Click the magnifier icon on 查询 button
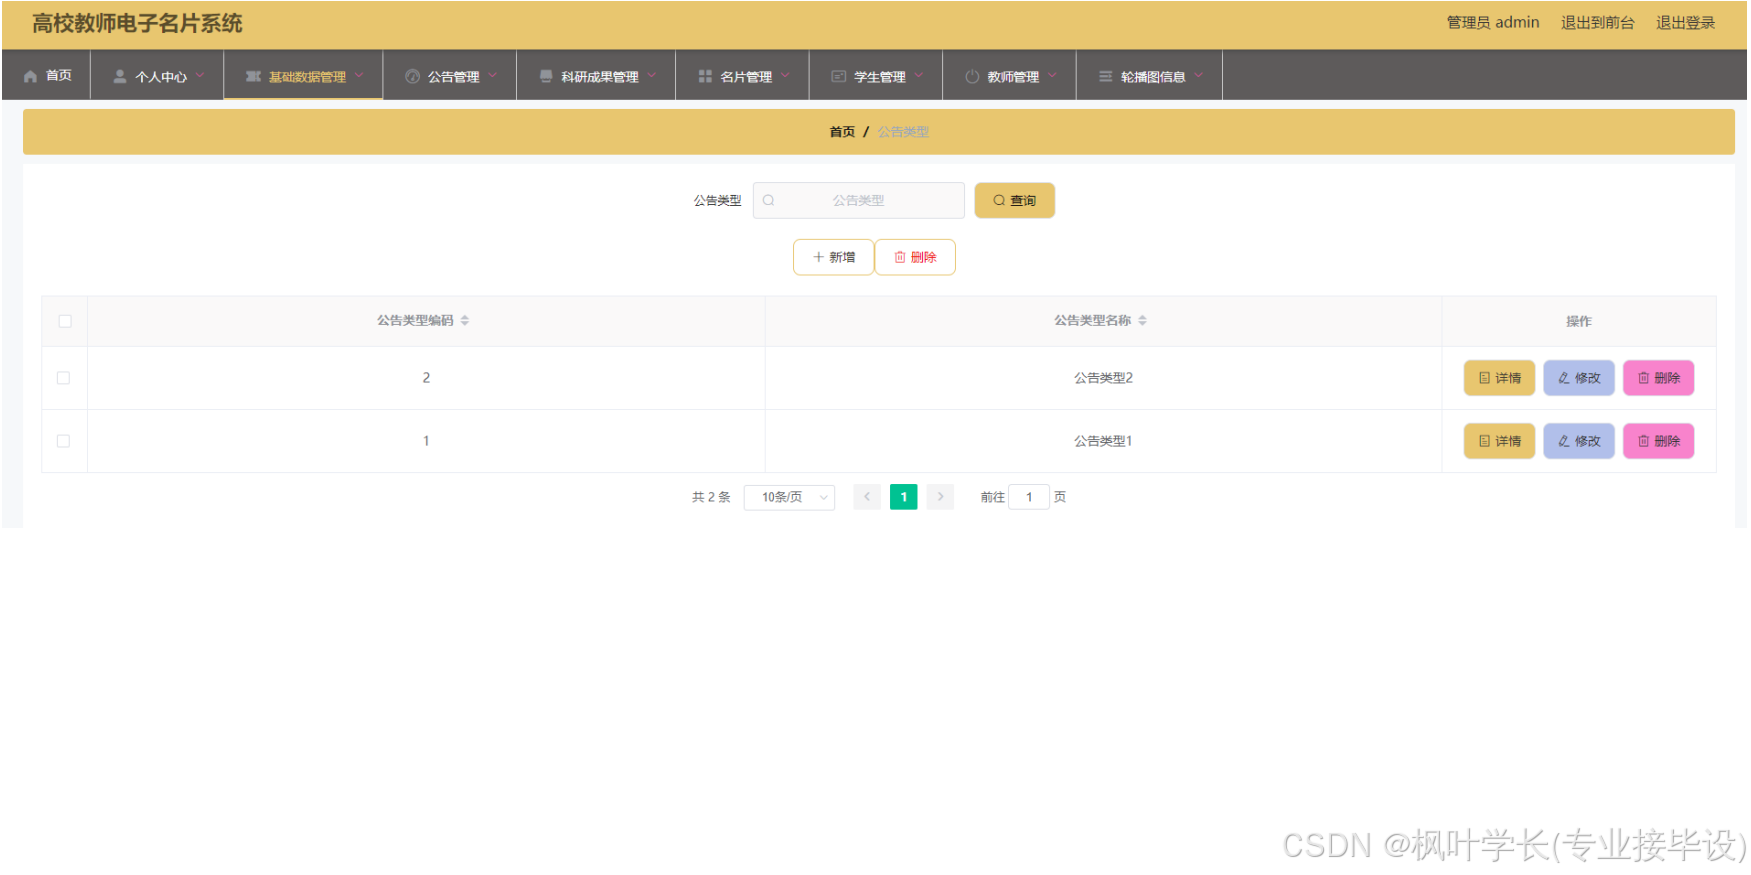This screenshot has width=1751, height=875. pos(999,200)
